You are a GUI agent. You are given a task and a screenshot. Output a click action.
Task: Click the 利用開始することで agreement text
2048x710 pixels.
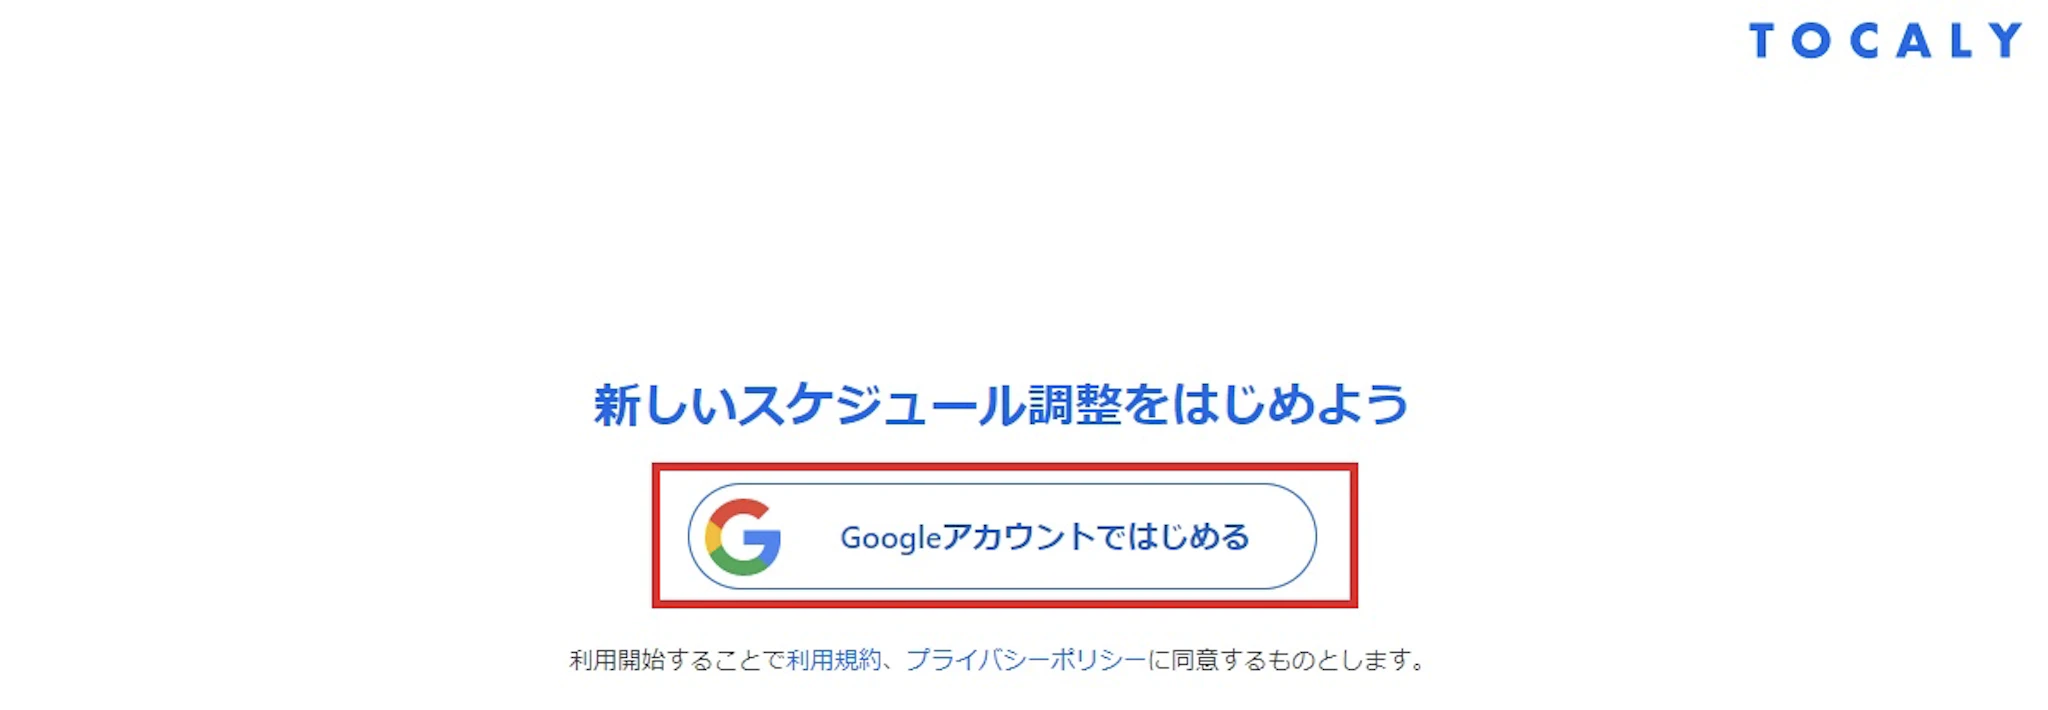677,660
